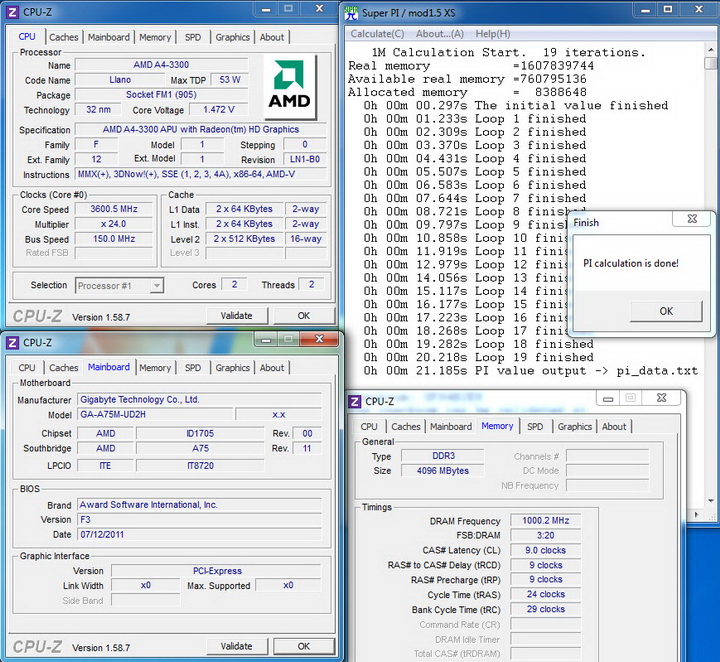
Task: Click the PI value output pi_data.txt line
Action: coord(531,370)
